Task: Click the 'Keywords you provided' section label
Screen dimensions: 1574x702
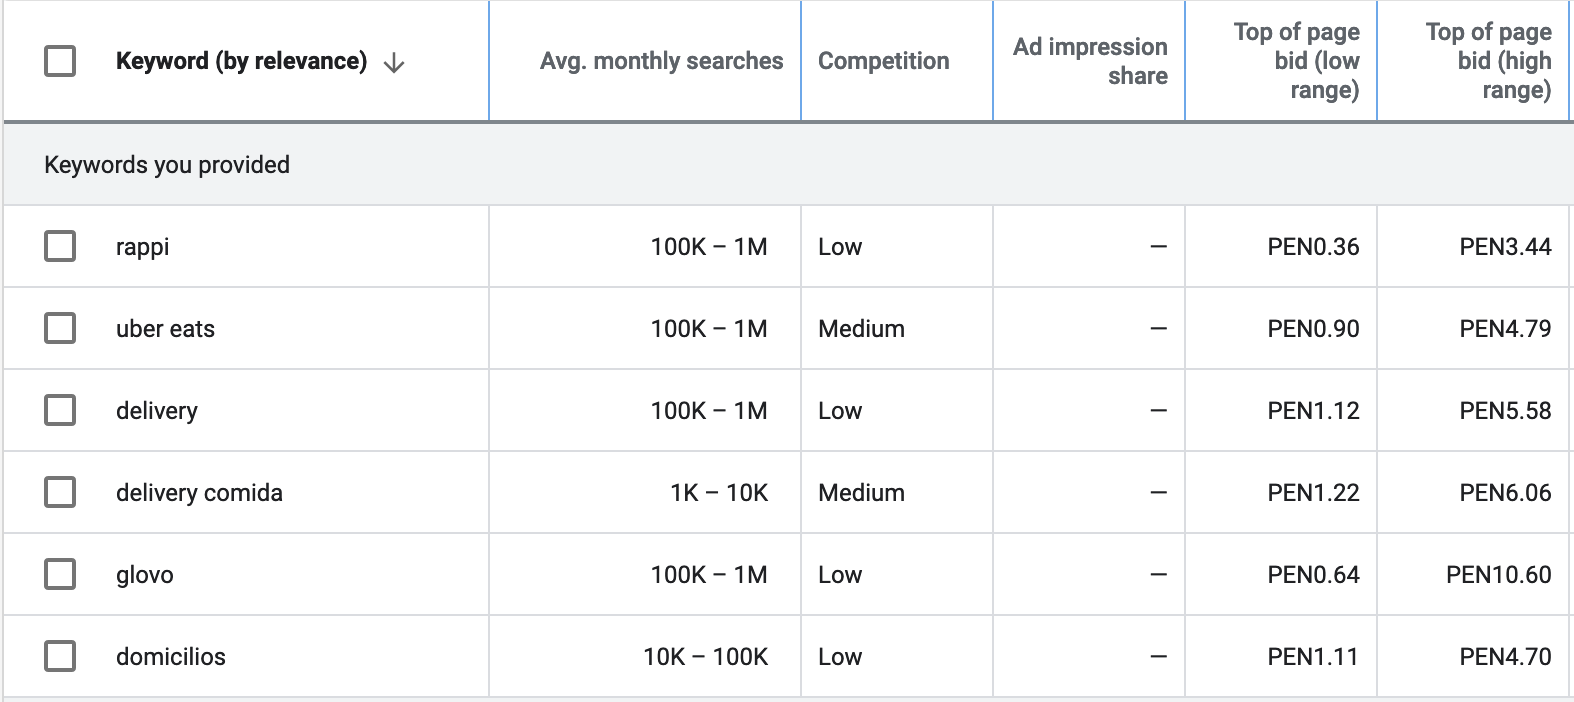Action: pos(167,165)
